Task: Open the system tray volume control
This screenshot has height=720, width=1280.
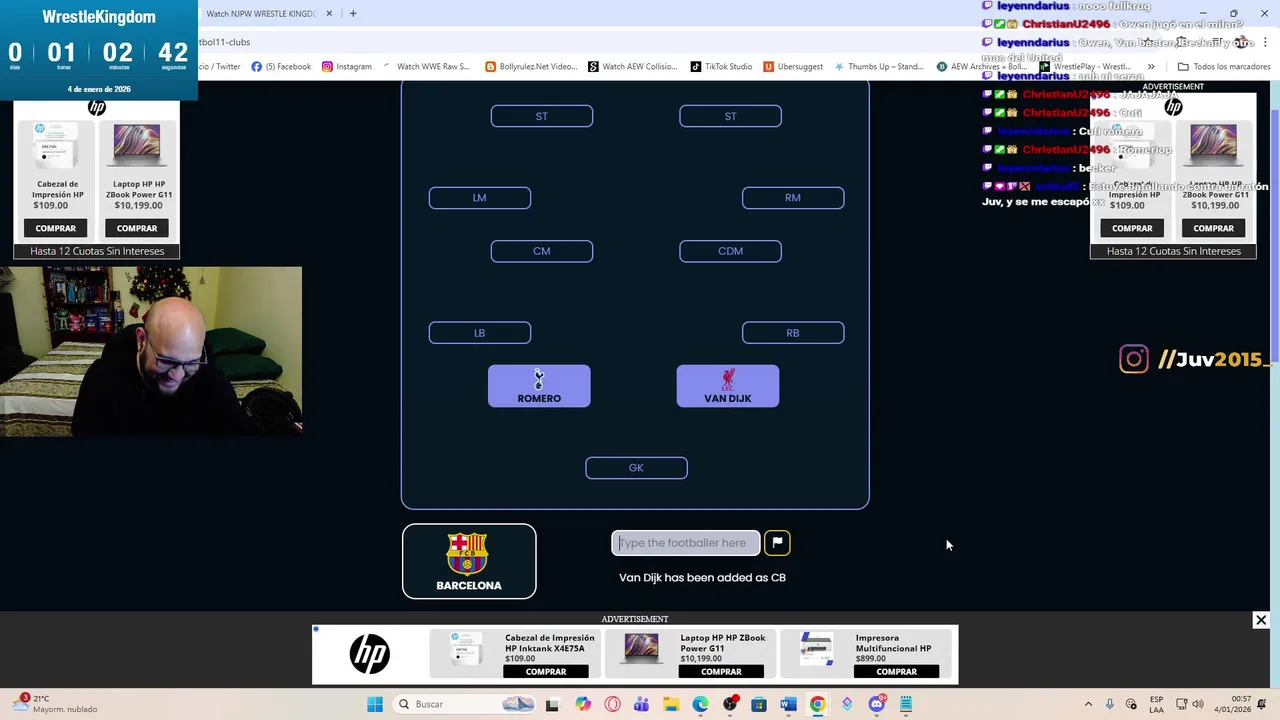Action: [1198, 704]
